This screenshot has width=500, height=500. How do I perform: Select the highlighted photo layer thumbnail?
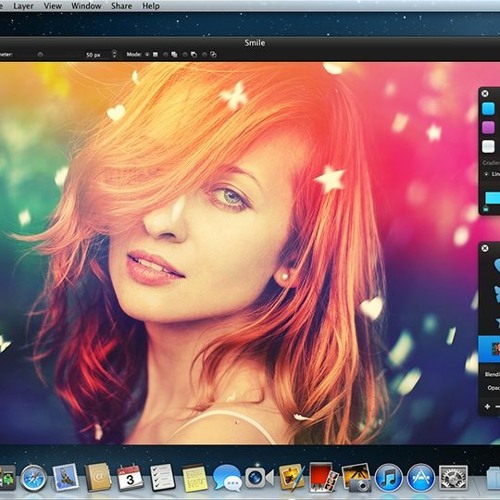496,349
